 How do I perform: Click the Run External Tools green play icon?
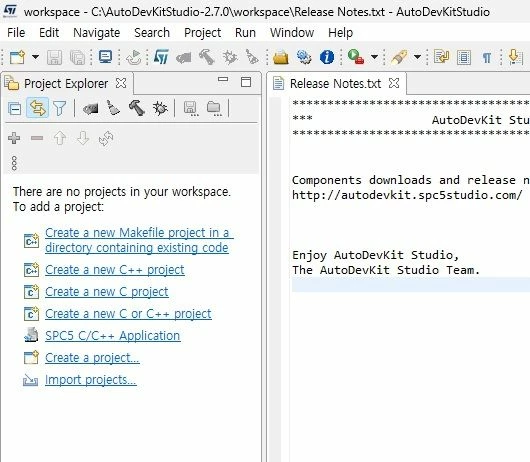tap(356, 57)
